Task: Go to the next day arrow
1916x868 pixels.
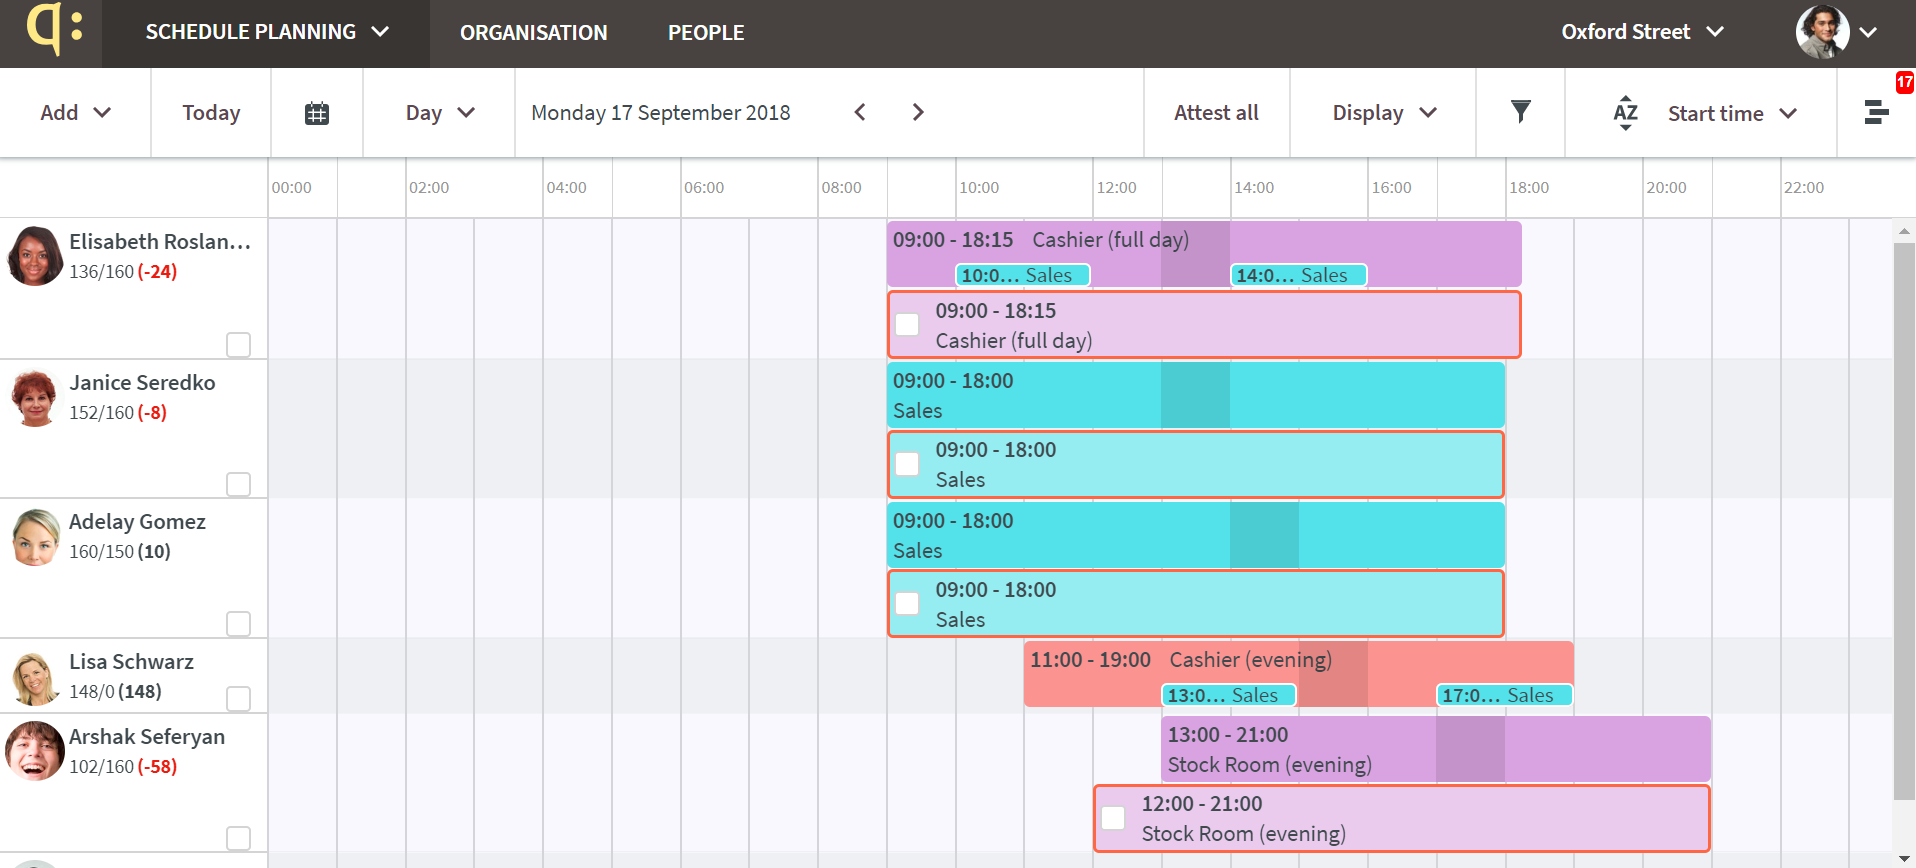Action: pos(918,112)
